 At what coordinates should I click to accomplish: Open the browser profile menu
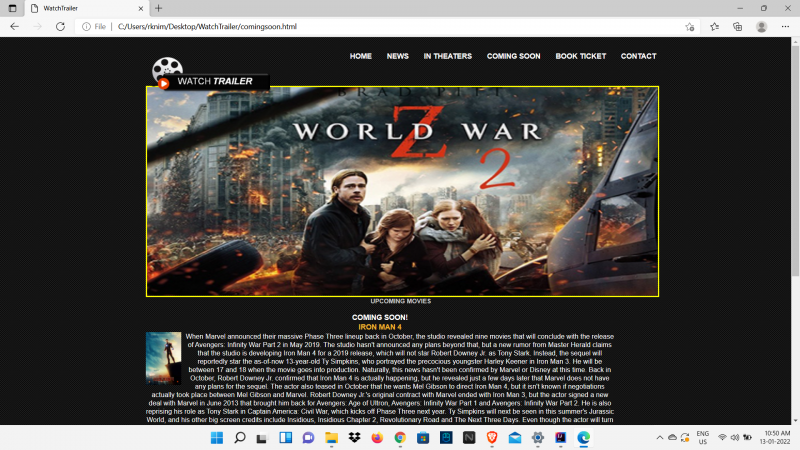pos(761,27)
